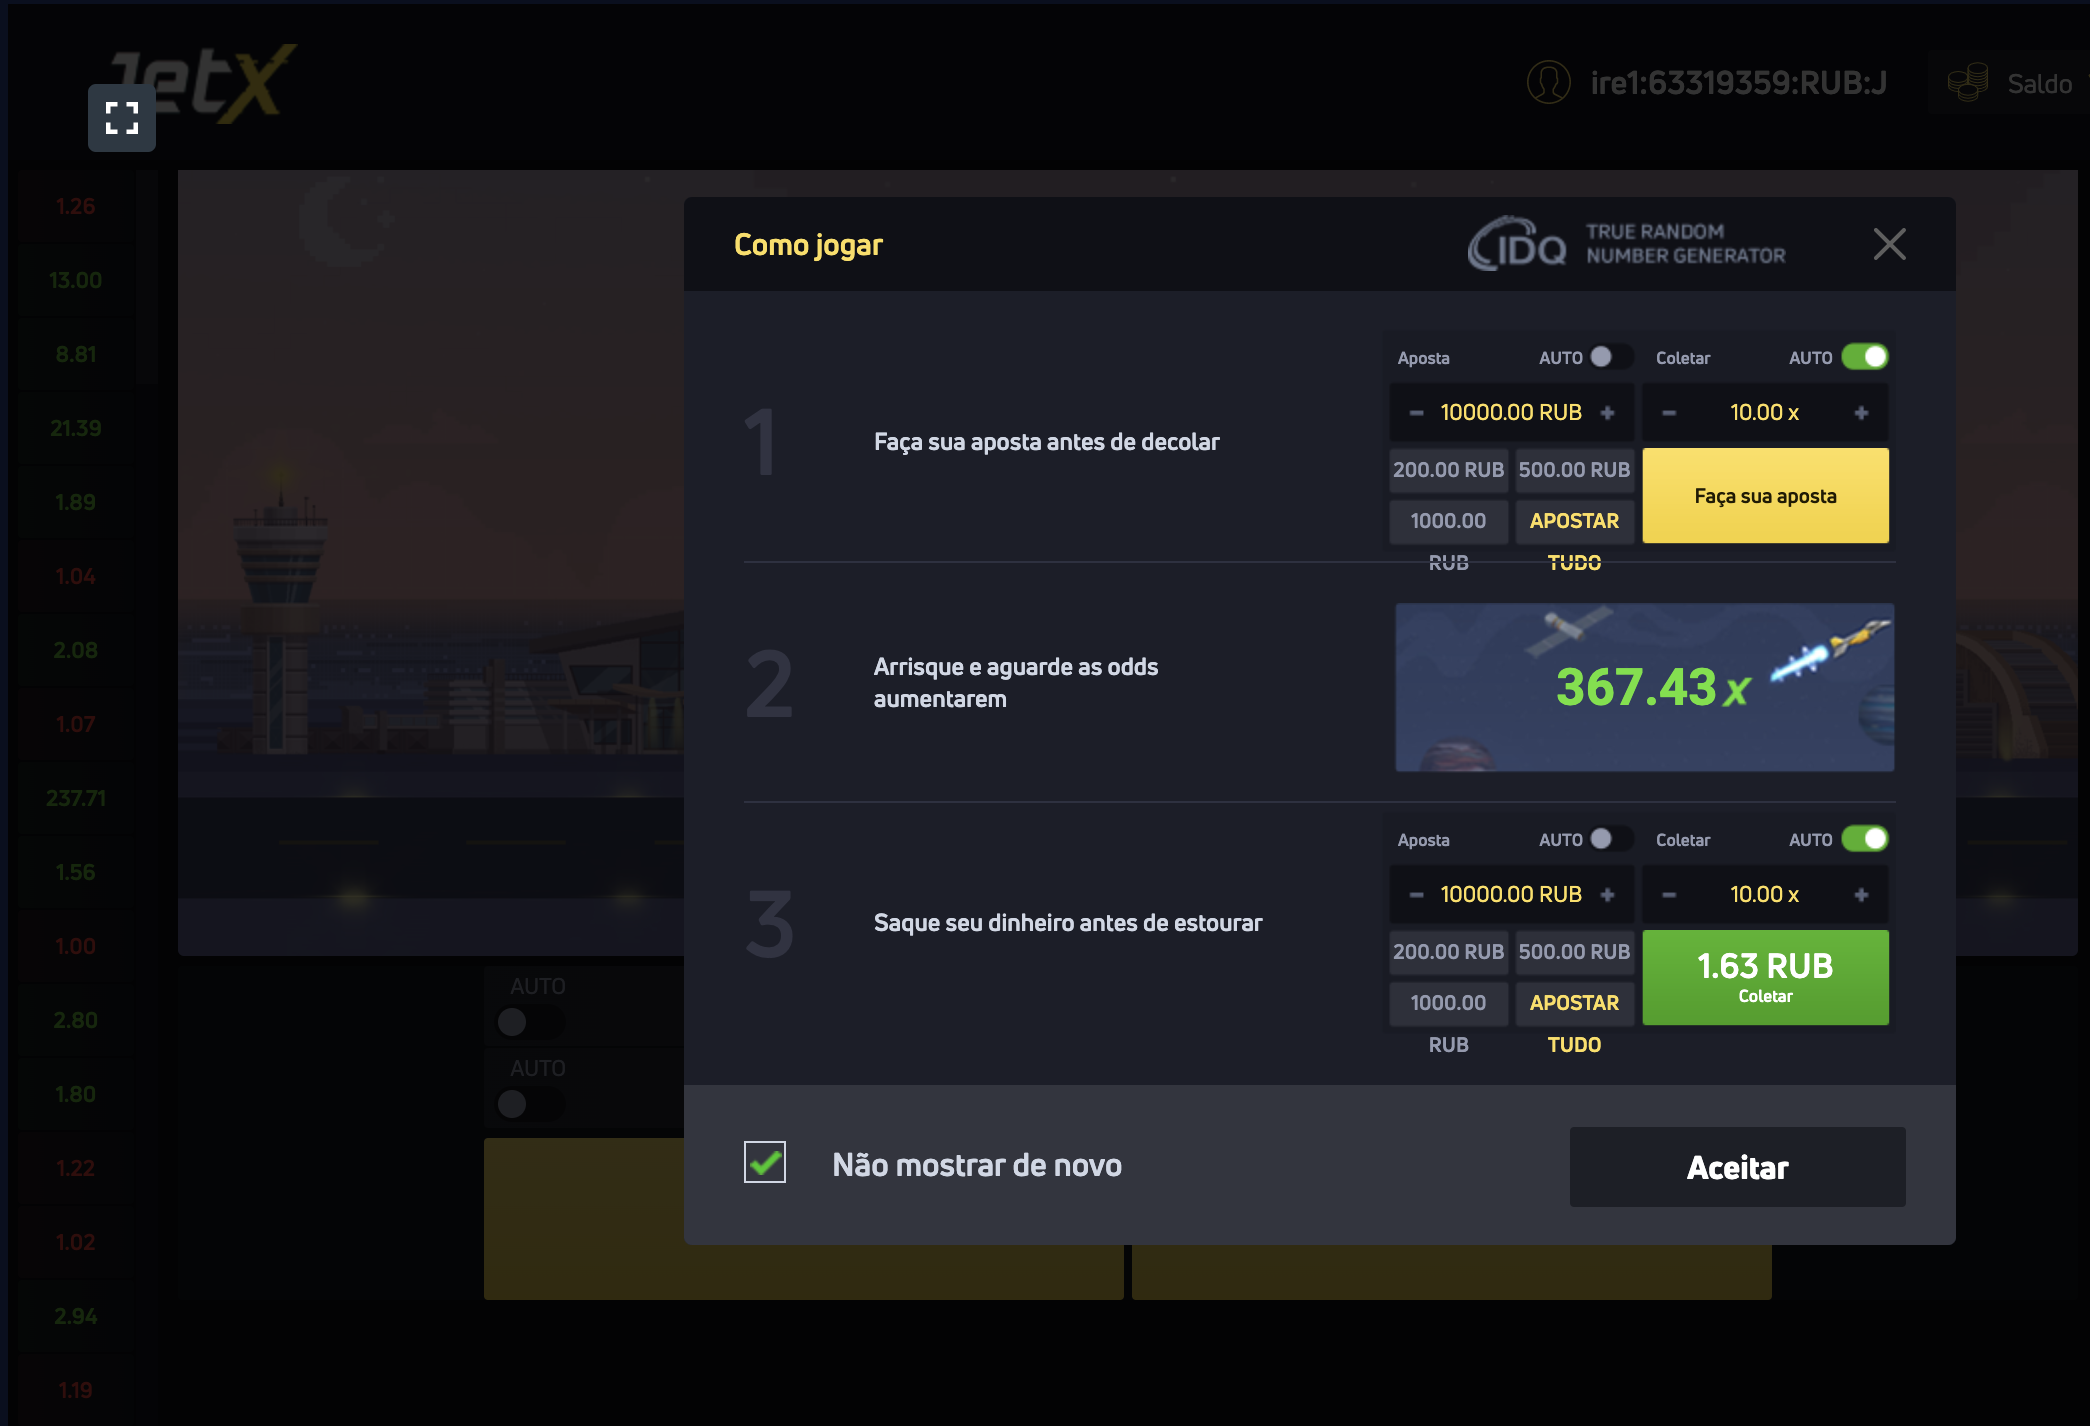This screenshot has width=2090, height=1426.
Task: Click the 10000.00 RUB bet field in step 3
Action: (1510, 895)
